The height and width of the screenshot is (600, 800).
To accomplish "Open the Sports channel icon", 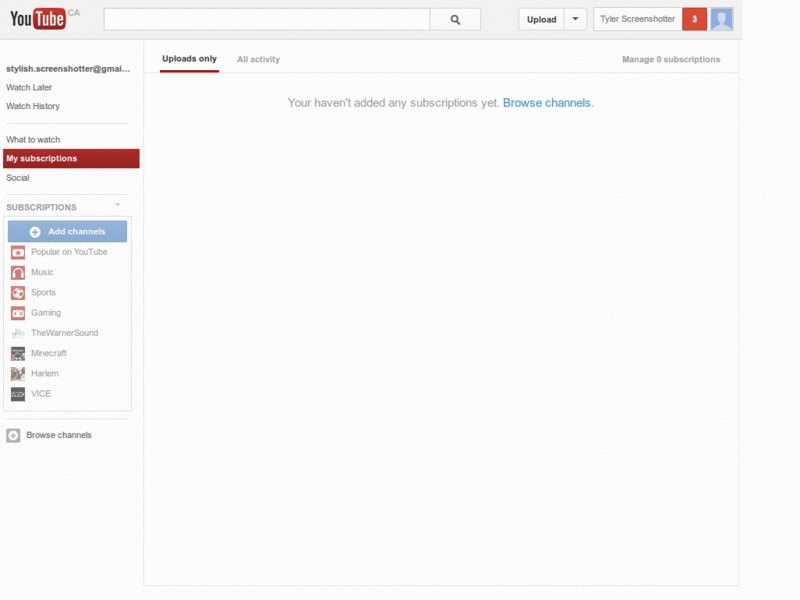I will [16, 292].
